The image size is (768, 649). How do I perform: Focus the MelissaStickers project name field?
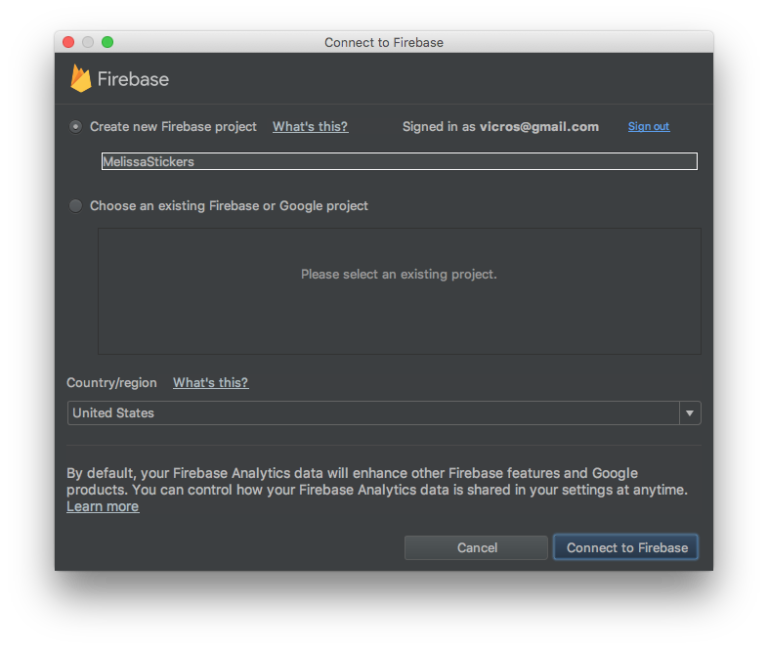399,161
